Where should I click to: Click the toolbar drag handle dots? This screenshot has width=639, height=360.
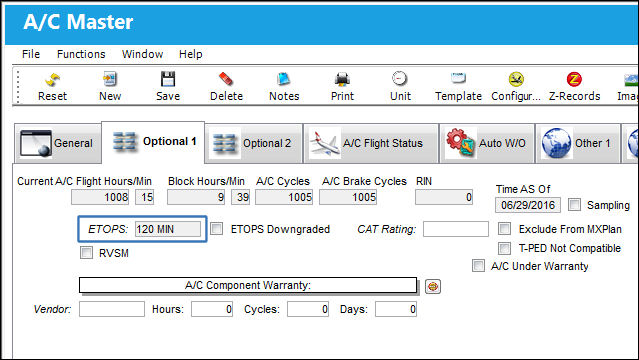coord(18,86)
